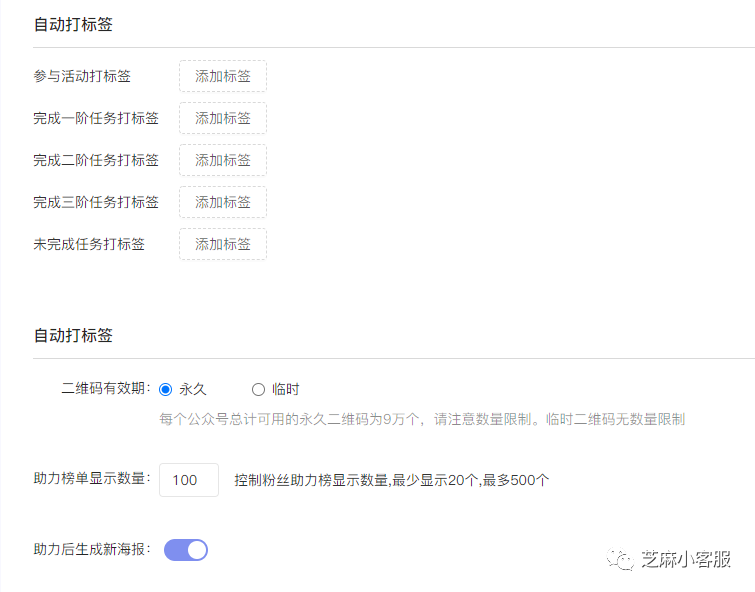Add tag for 参与活动打标签
This screenshot has width=755, height=592.
tap(223, 76)
